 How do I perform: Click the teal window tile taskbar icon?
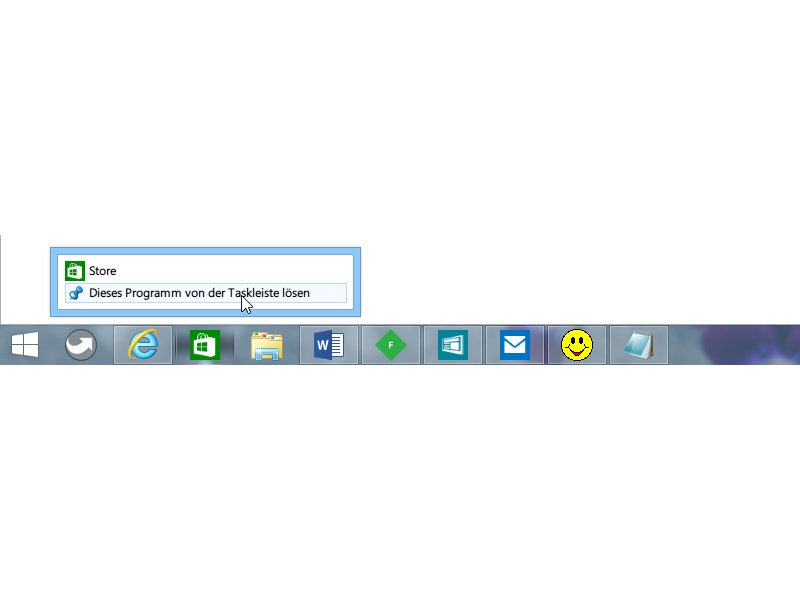pyautogui.click(x=453, y=345)
